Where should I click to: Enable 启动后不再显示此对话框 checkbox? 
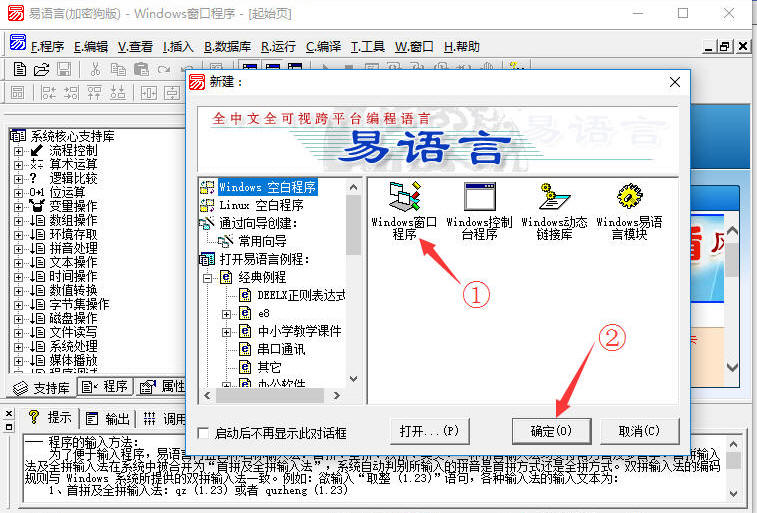click(x=204, y=433)
